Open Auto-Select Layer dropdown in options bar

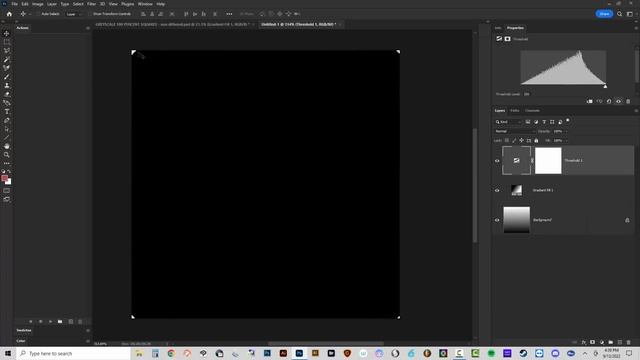[x=73, y=14]
